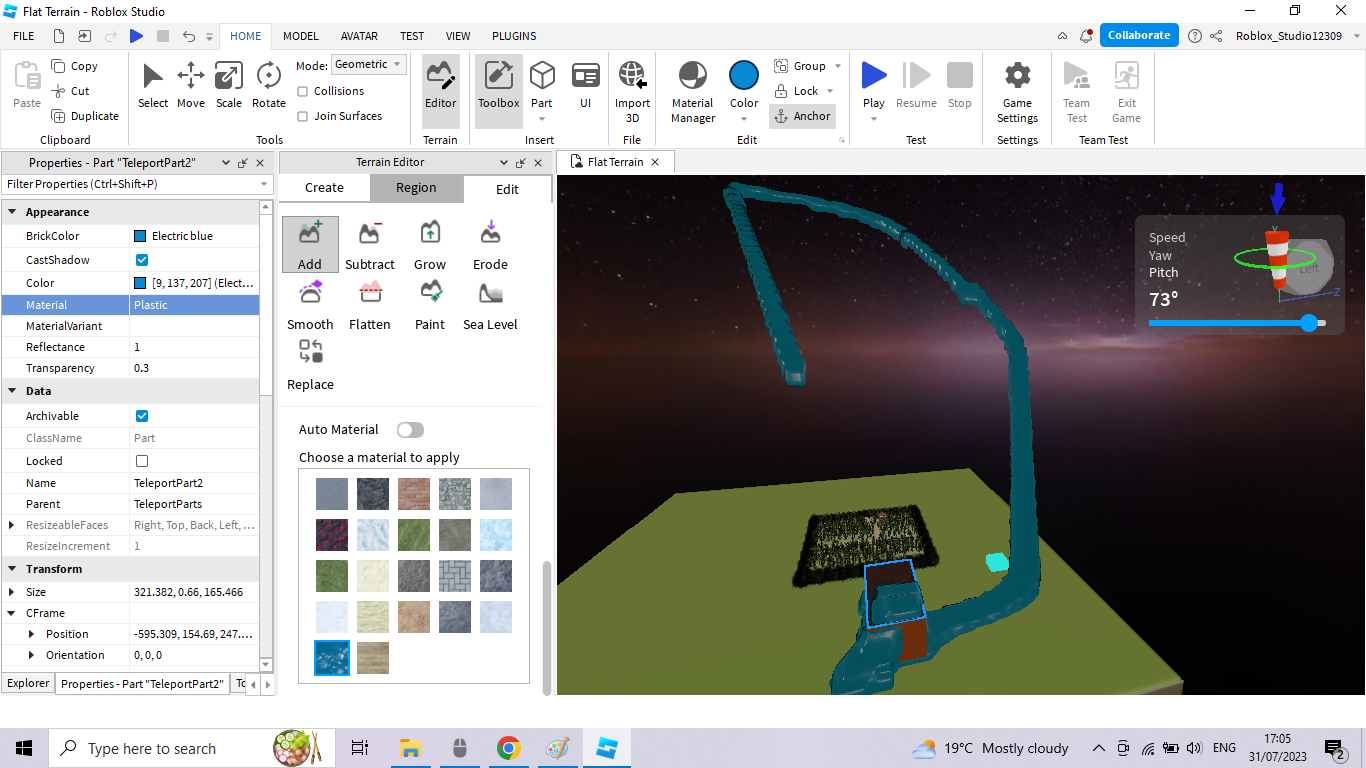Click the Name value TeleportPart2
The height and width of the screenshot is (768, 1366).
(169, 483)
